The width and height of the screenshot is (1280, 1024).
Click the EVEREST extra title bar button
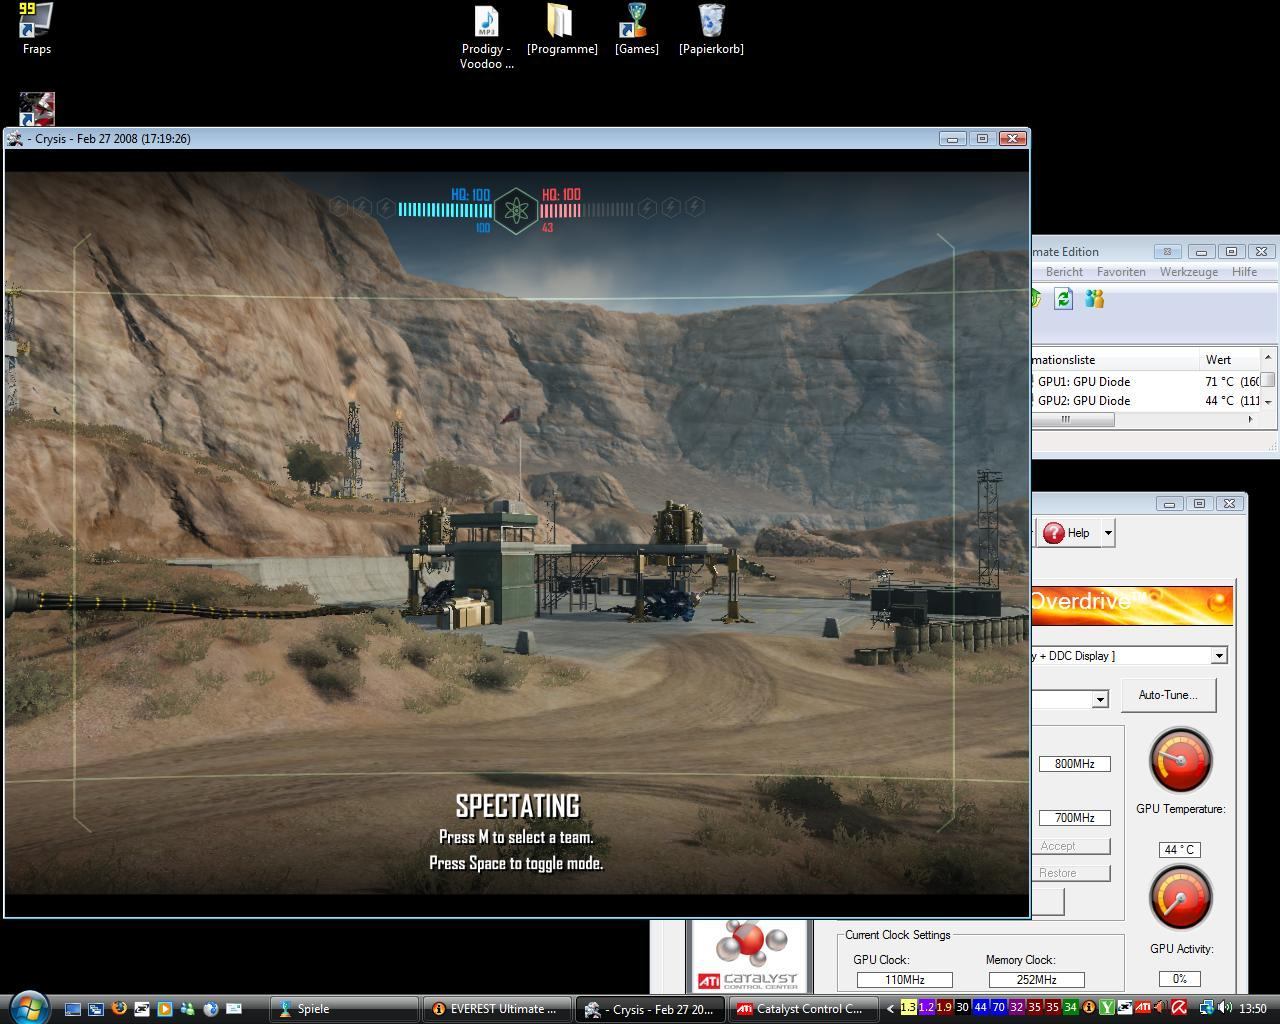click(1167, 251)
